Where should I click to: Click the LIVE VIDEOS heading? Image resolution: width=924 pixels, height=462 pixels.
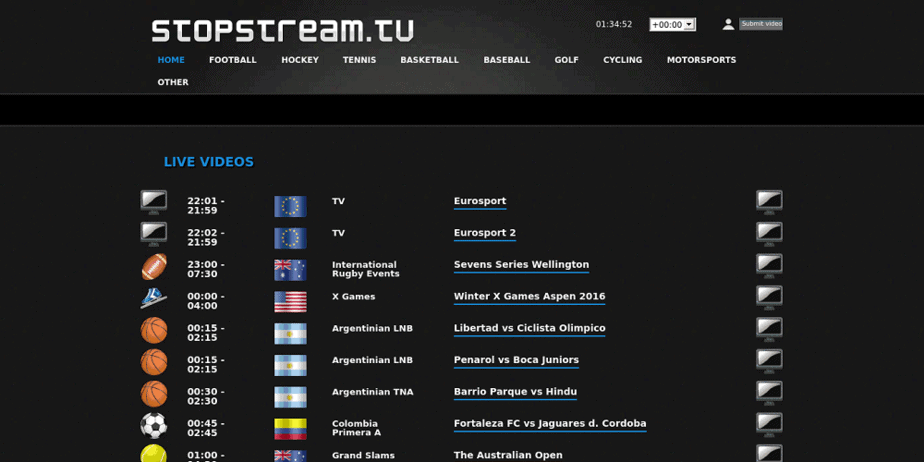pyautogui.click(x=209, y=162)
